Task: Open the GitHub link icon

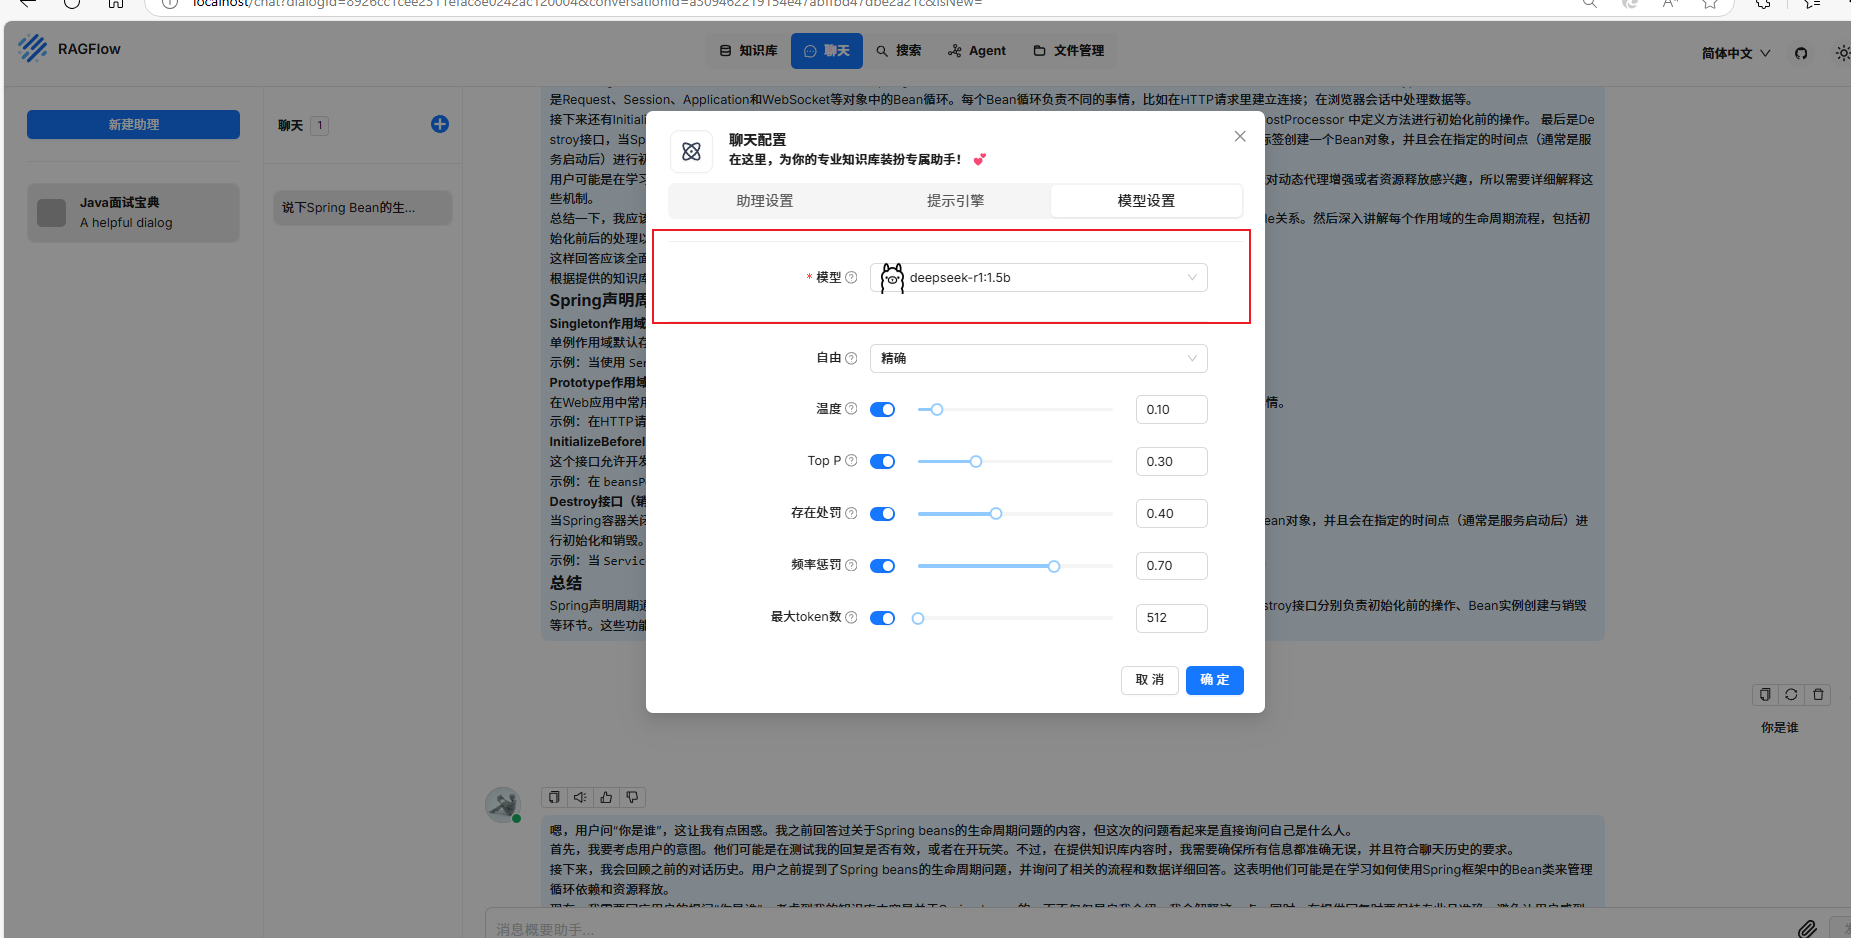Action: pos(1801,53)
